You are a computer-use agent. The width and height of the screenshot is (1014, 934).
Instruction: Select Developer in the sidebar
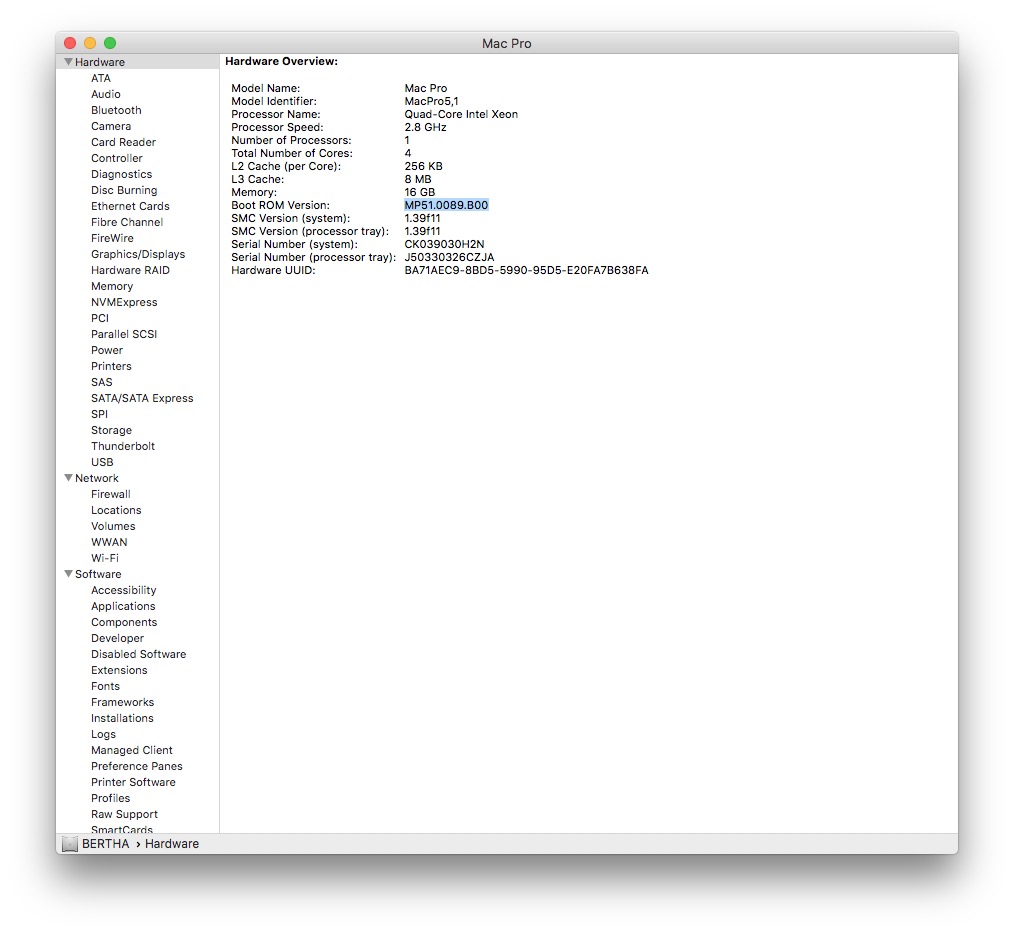point(117,638)
